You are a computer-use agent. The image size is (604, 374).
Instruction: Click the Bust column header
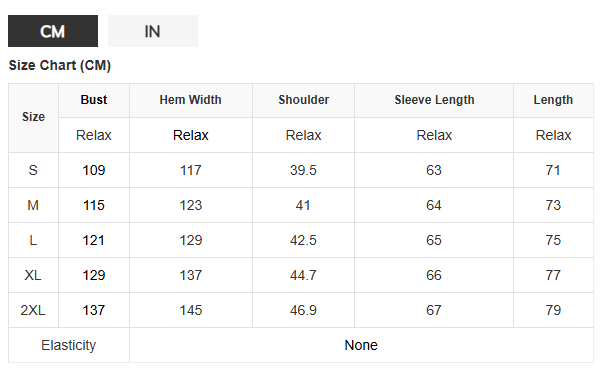[x=94, y=100]
